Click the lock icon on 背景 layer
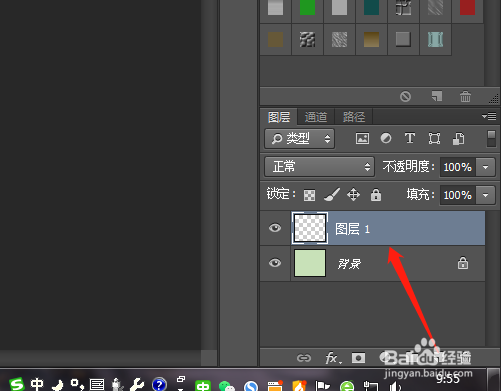Screen dimensions: 501x391 [x=463, y=263]
